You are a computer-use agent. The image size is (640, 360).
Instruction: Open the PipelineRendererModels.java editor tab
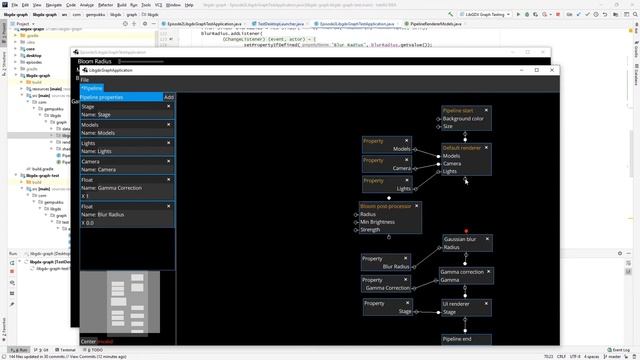point(433,24)
